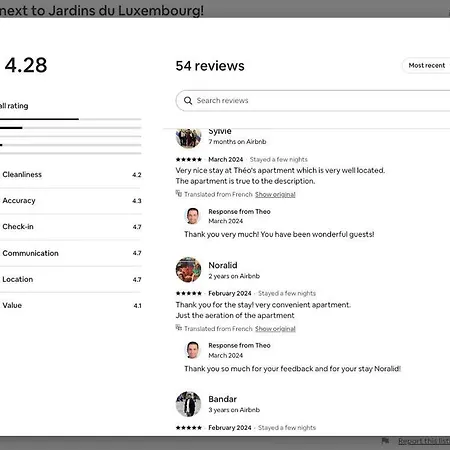Viewport: 450px width, 450px height.
Task: Click the Bandar reviewer name
Action: (x=222, y=399)
